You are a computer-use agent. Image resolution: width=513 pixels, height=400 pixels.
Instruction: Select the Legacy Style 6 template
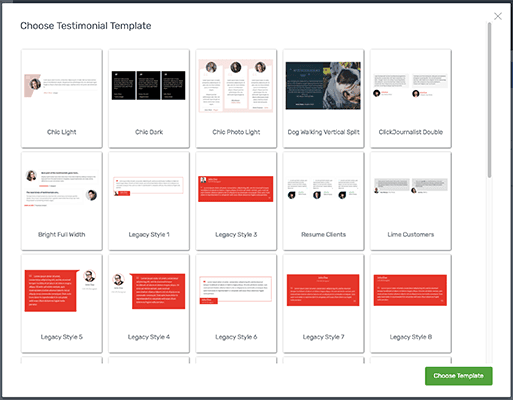[x=236, y=304]
